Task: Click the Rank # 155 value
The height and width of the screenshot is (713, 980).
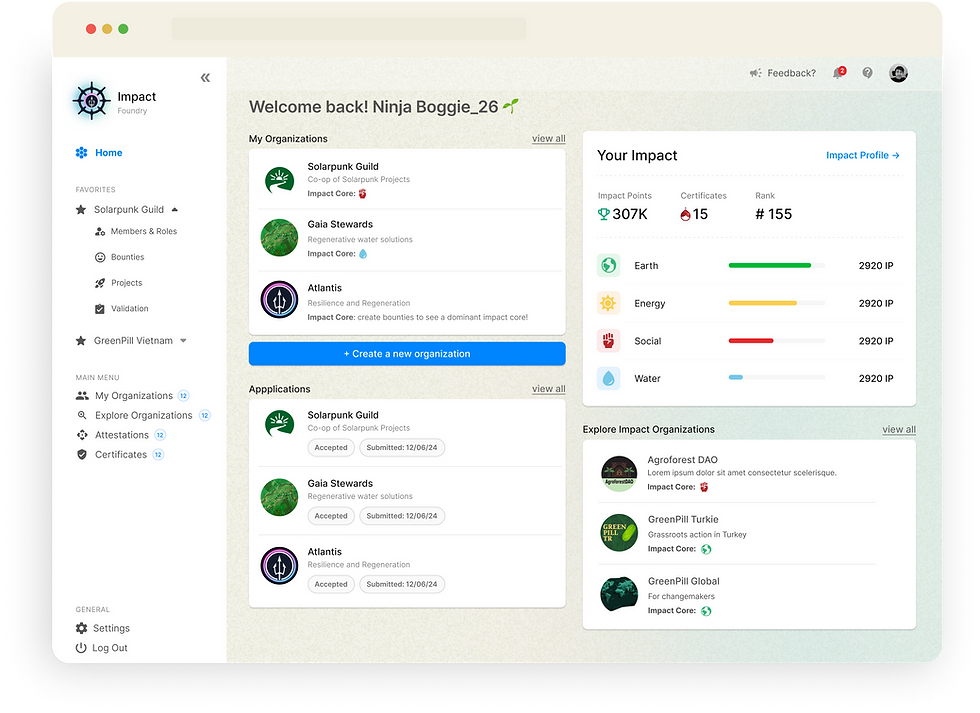Action: click(x=773, y=214)
